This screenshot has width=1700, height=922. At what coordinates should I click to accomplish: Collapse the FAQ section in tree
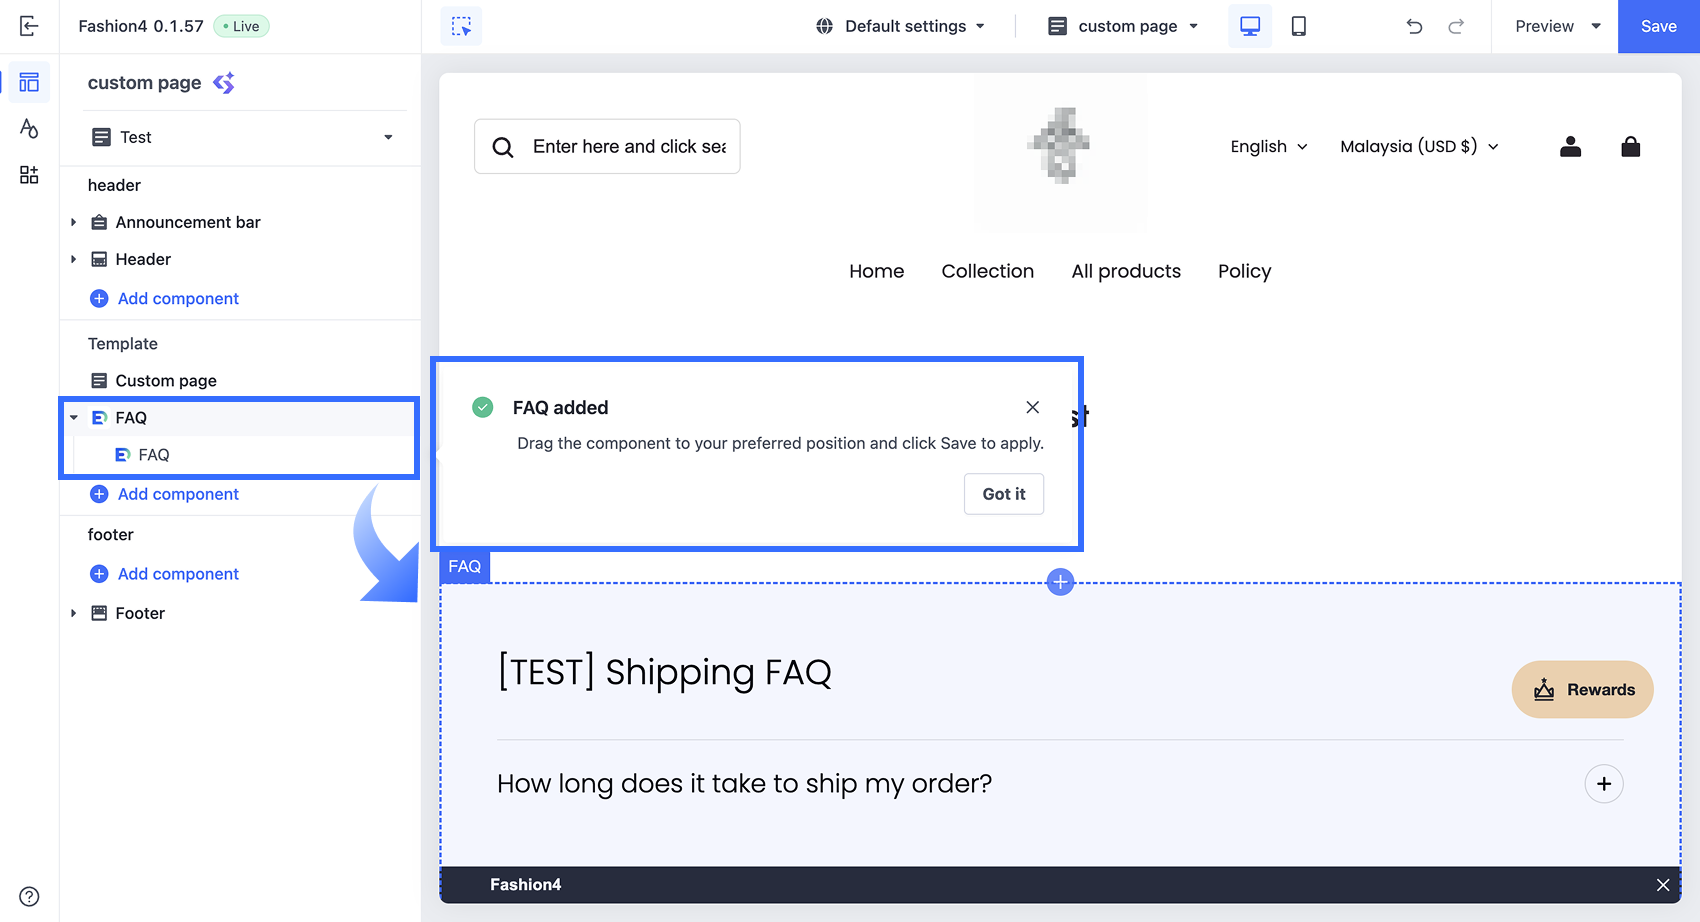coord(74,418)
